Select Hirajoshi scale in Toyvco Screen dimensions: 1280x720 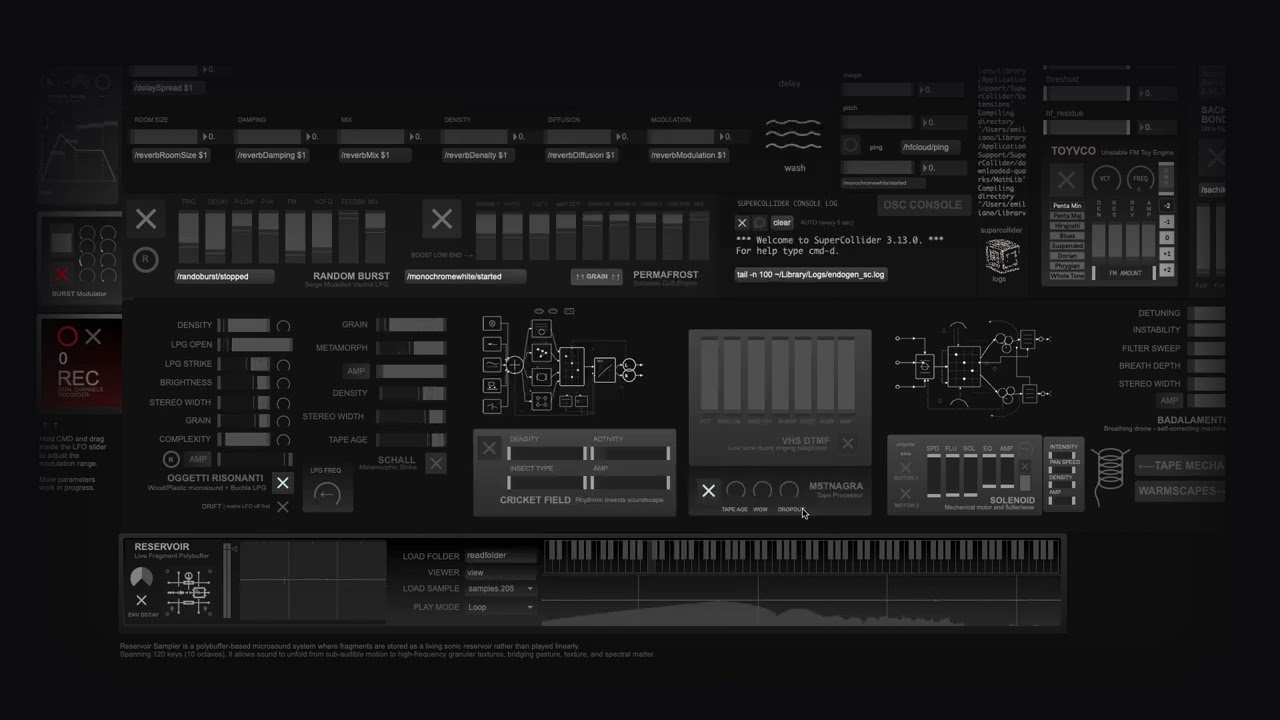click(x=1068, y=226)
